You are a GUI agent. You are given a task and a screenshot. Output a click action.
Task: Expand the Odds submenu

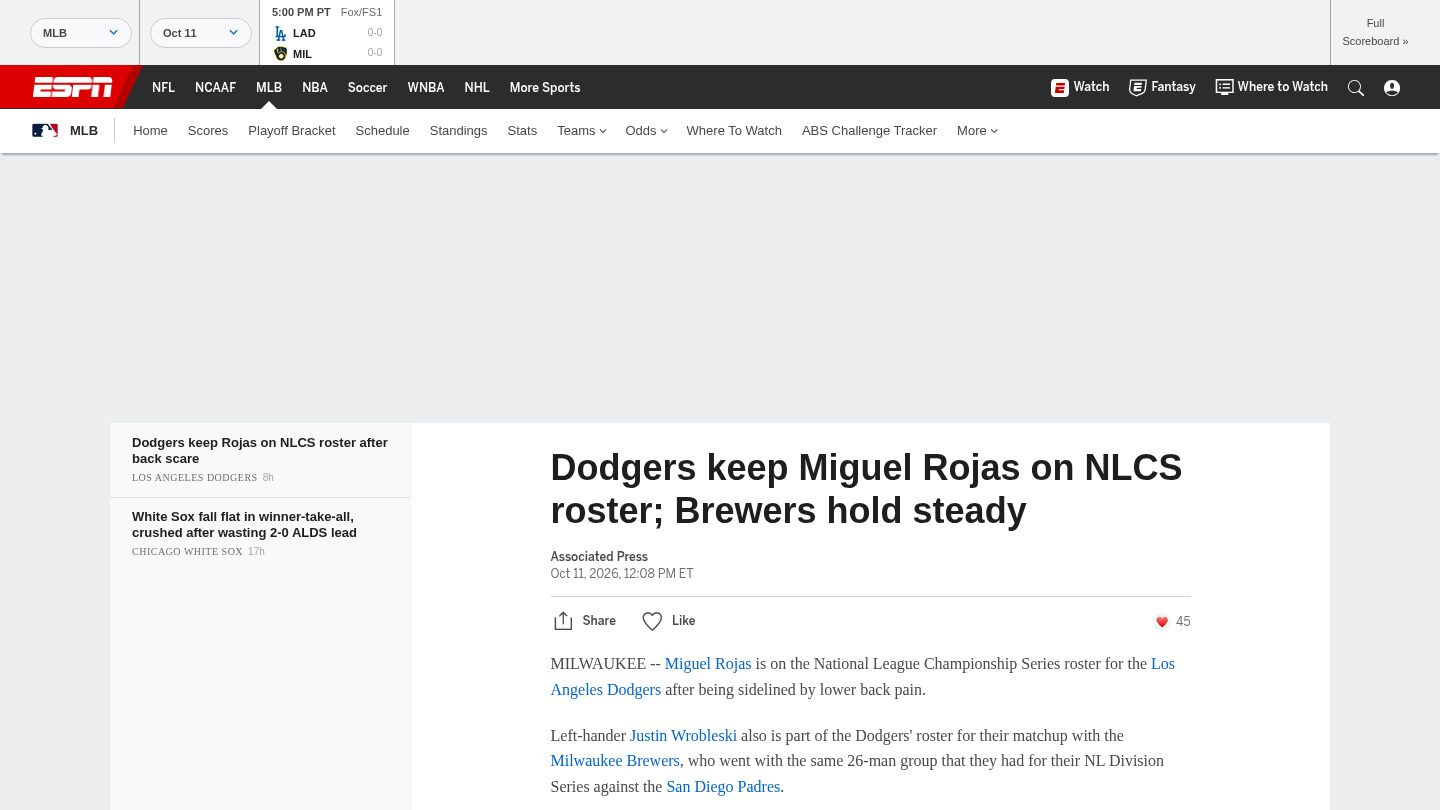coord(646,131)
